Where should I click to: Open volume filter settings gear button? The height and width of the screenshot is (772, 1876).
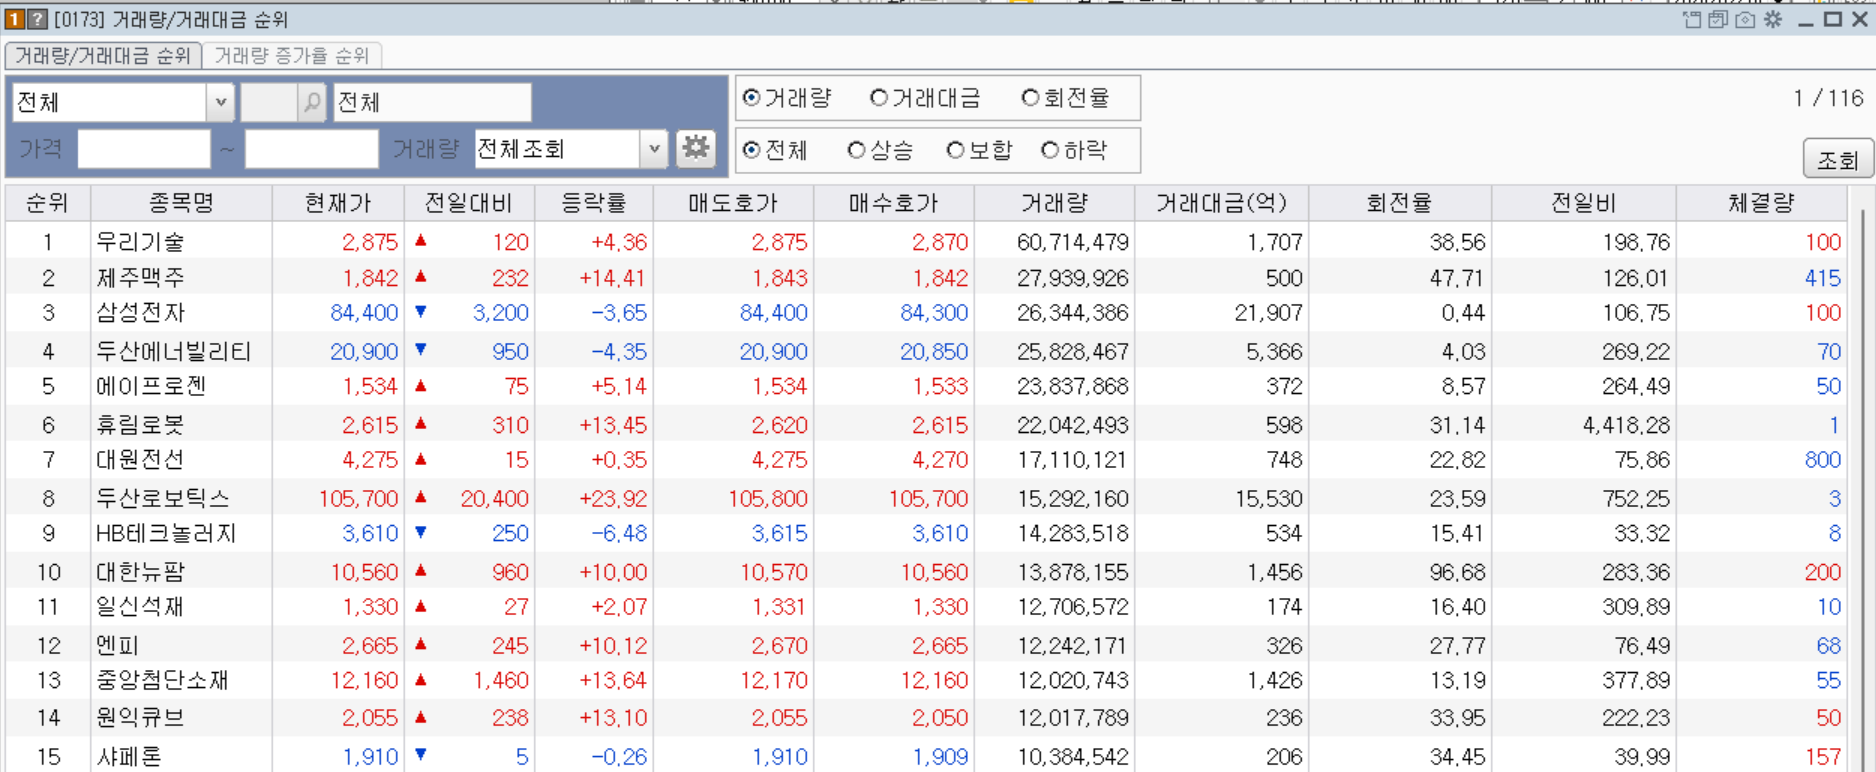click(x=695, y=149)
